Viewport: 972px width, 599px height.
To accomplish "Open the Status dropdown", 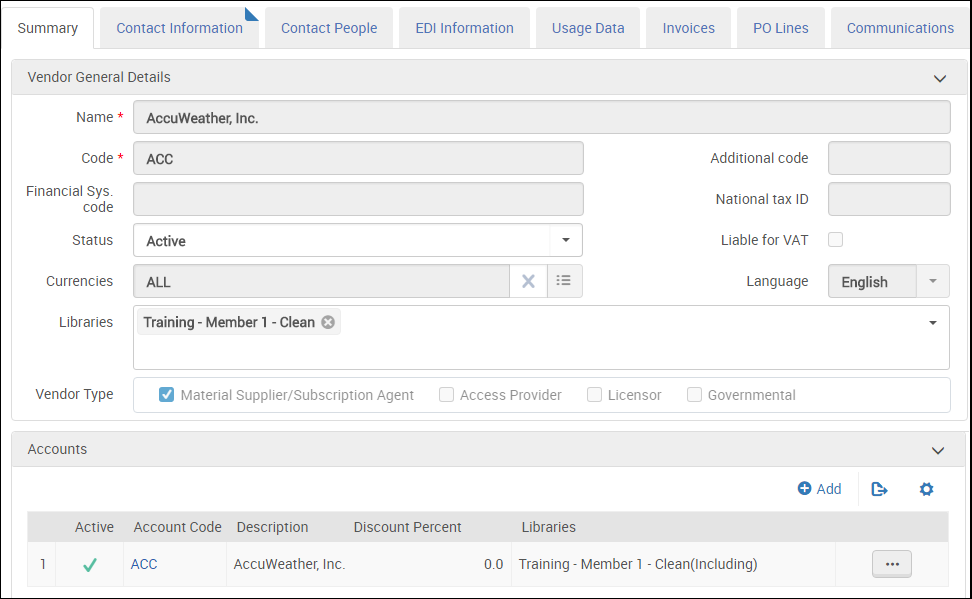I will click(565, 241).
